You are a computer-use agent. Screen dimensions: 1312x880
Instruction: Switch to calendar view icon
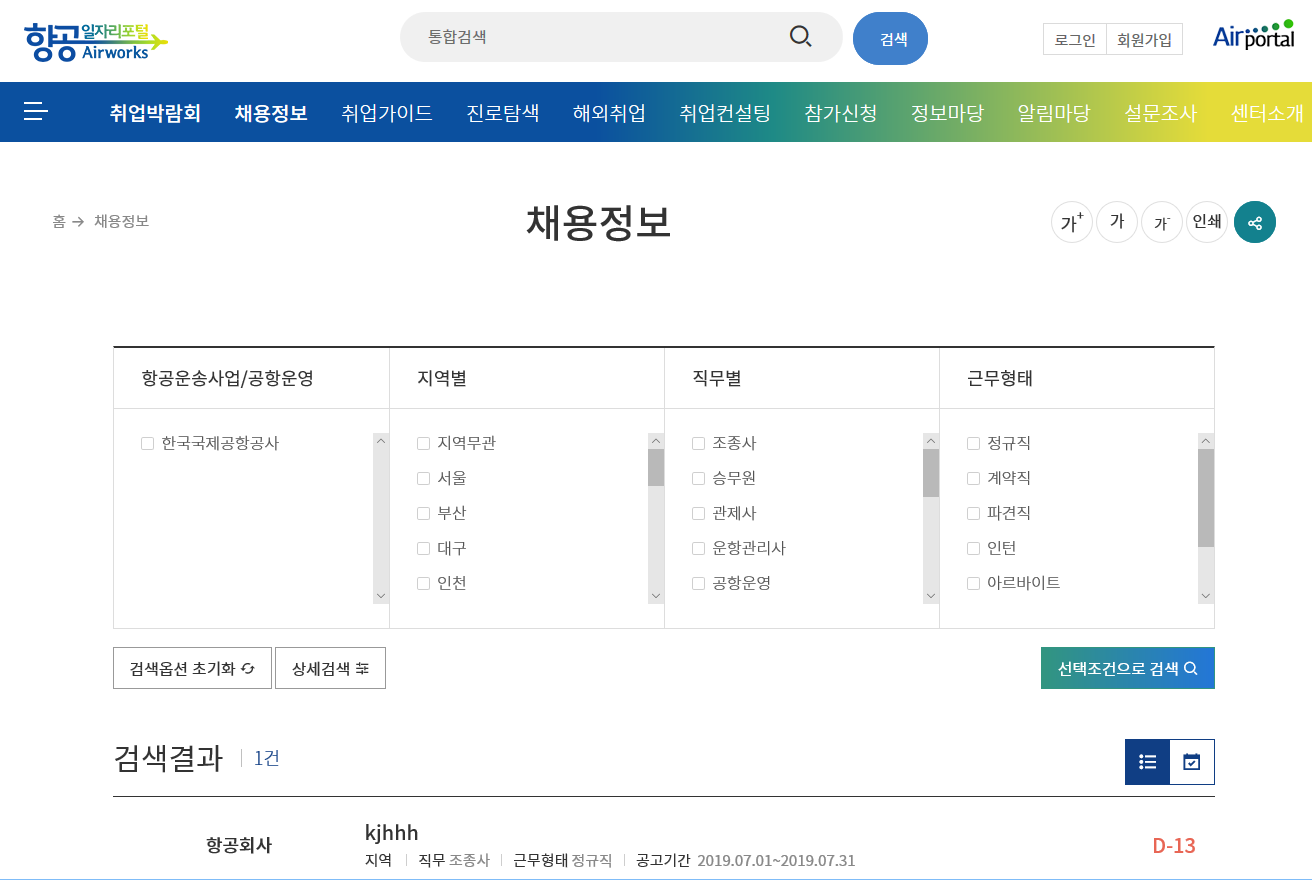pos(1192,762)
